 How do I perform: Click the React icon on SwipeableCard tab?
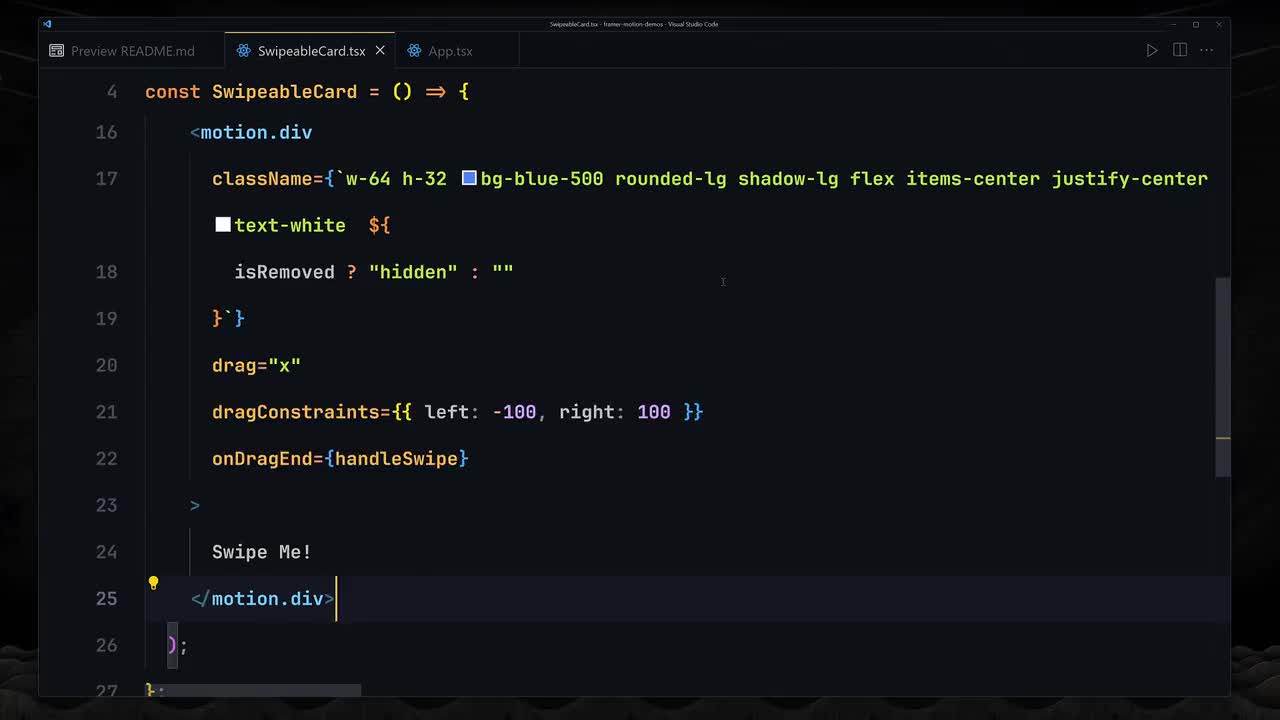pos(243,51)
